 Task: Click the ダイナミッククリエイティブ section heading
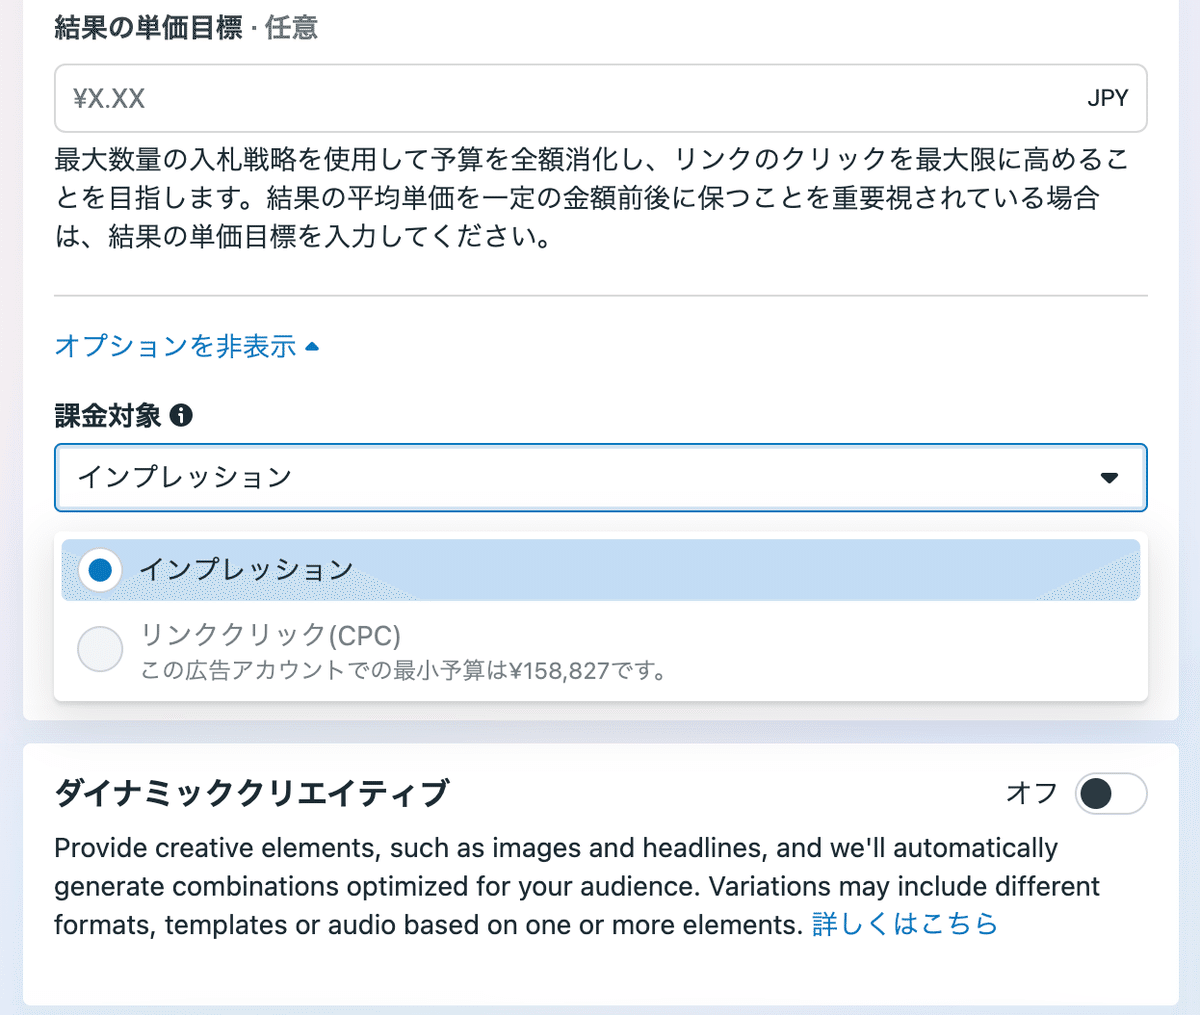pos(251,793)
